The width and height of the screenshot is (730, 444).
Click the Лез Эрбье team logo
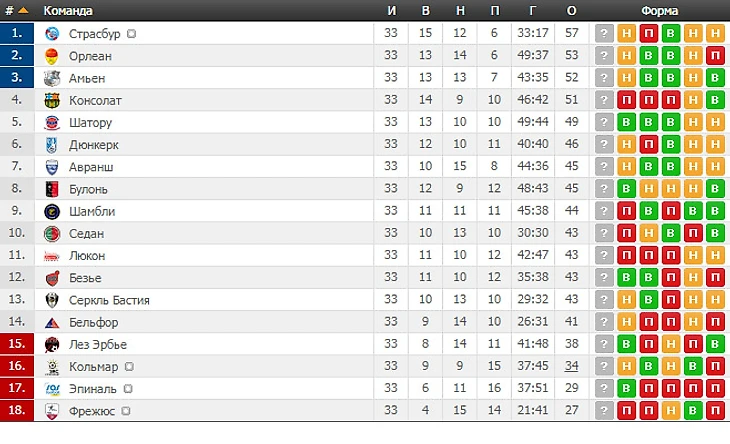pyautogui.click(x=52, y=344)
